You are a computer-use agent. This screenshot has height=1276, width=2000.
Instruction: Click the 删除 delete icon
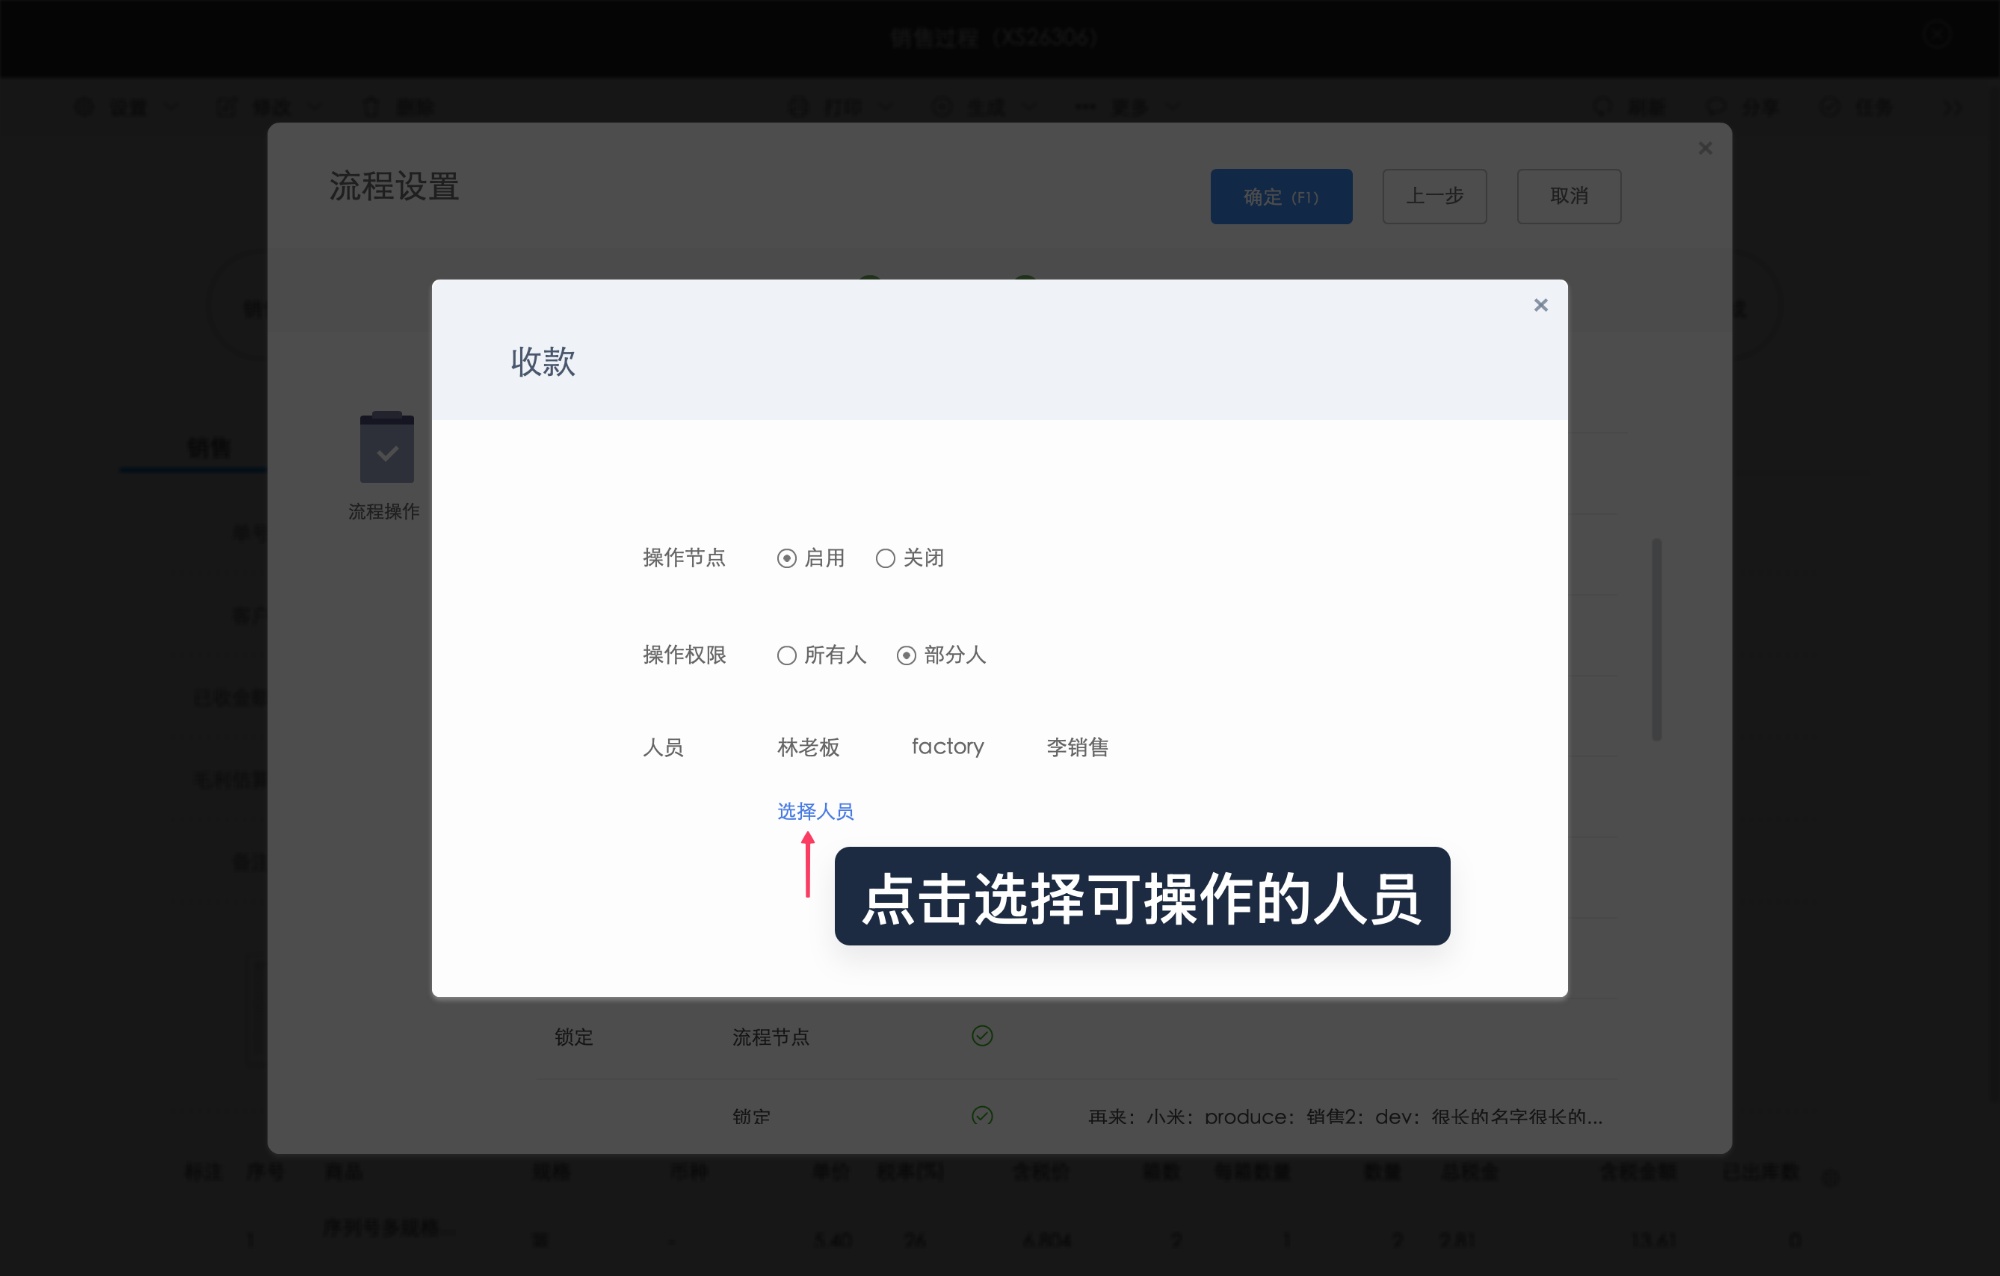372,107
